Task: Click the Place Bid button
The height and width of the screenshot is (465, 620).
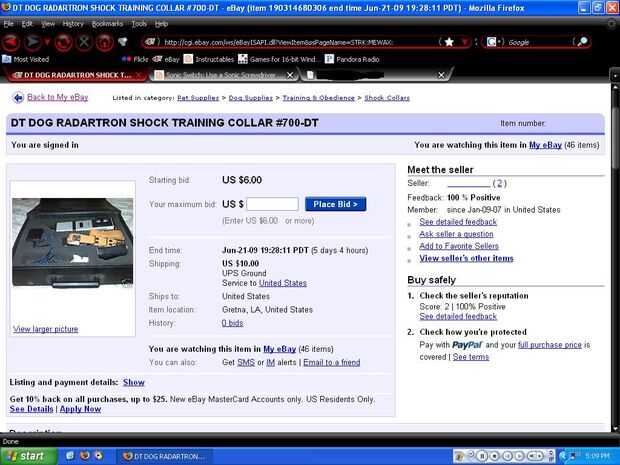Action: click(x=335, y=204)
